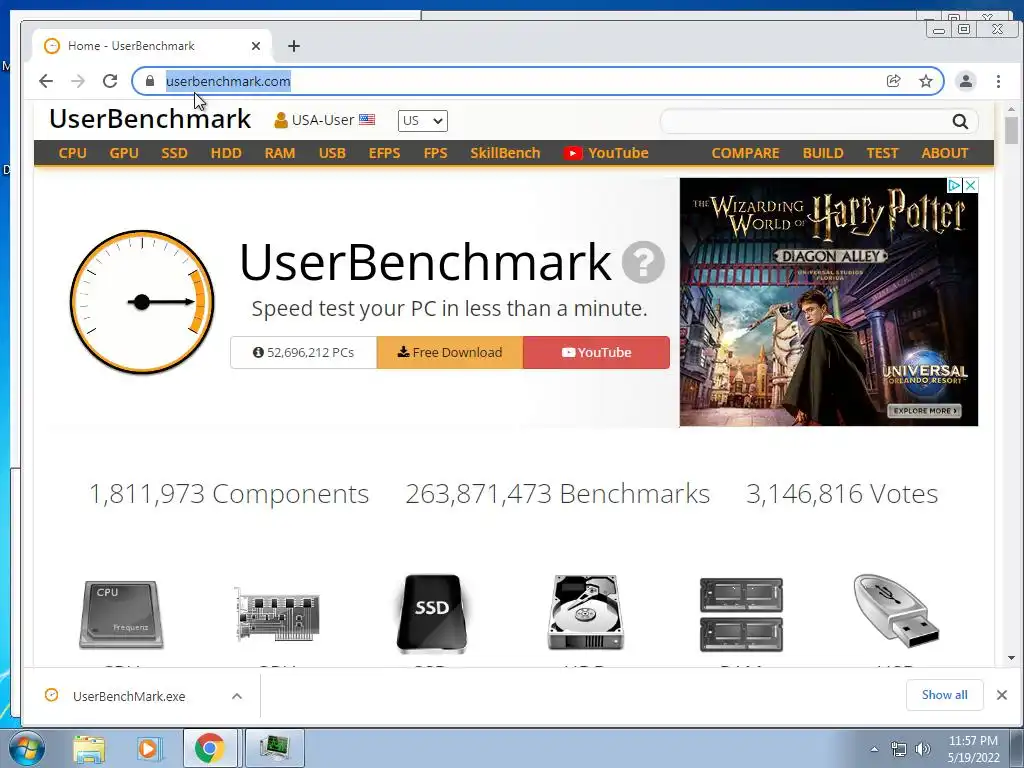Go to the COMPARE page
The image size is (1024, 768).
click(745, 153)
